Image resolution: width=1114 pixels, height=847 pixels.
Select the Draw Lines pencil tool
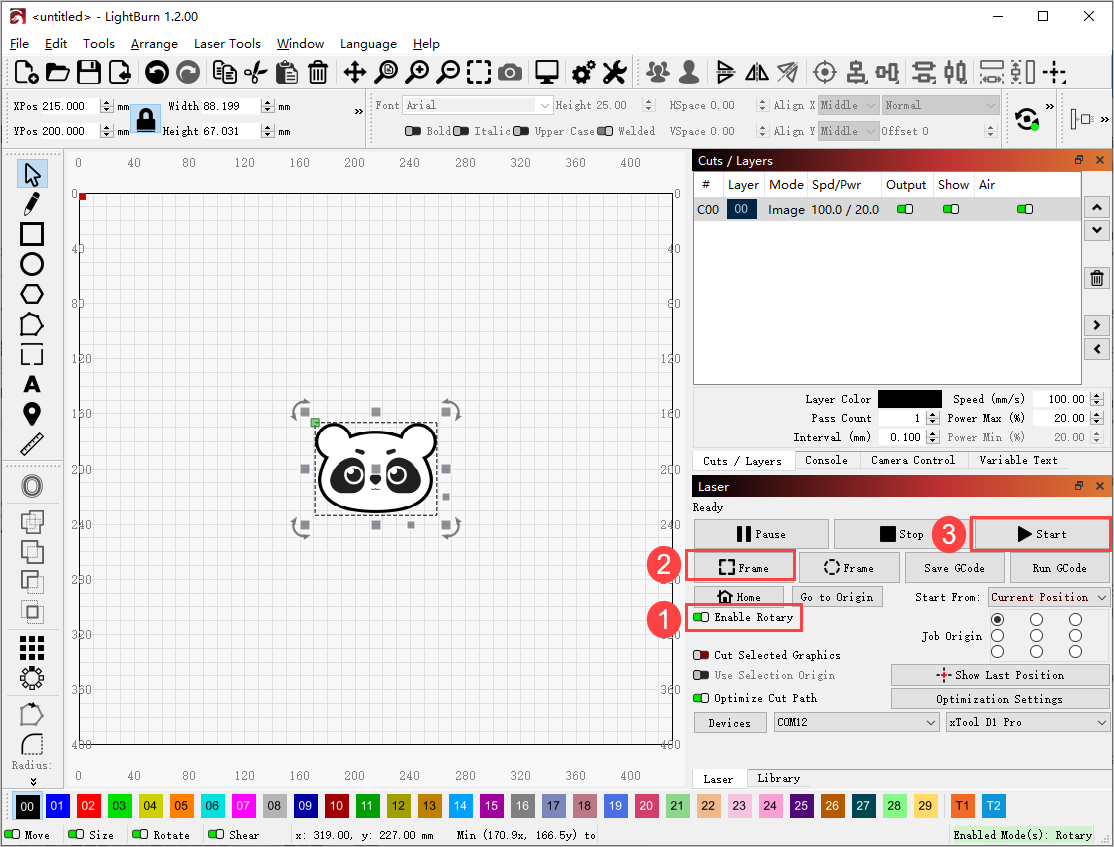[31, 204]
